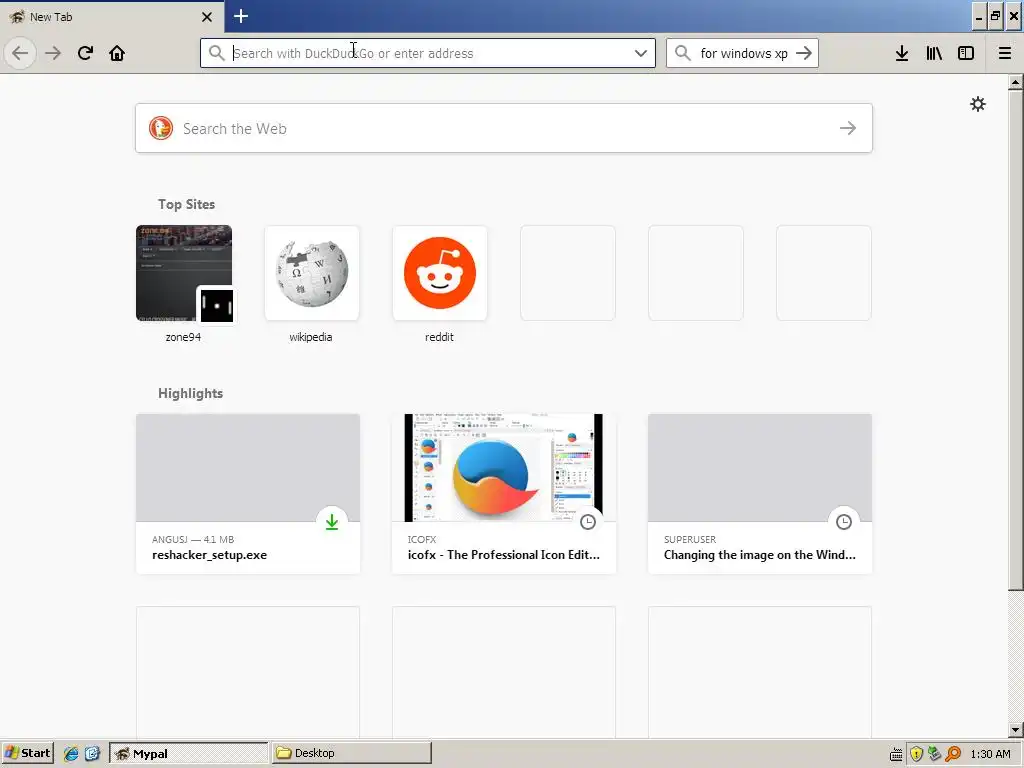Open new tab preferences gear
1024x768 pixels.
coord(978,104)
